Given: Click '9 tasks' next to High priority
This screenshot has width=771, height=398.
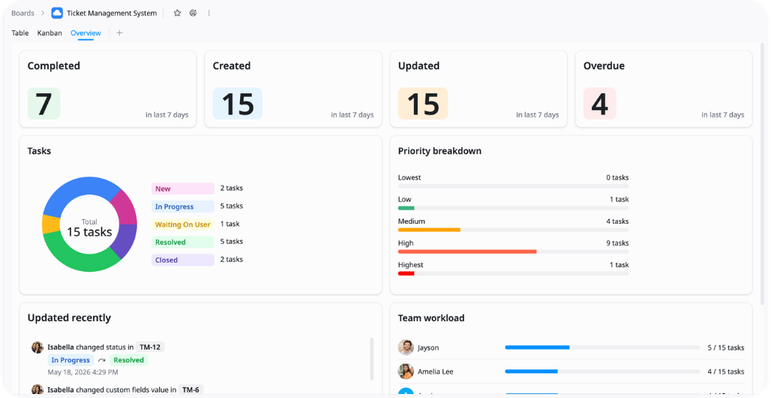Looking at the screenshot, I should [618, 243].
